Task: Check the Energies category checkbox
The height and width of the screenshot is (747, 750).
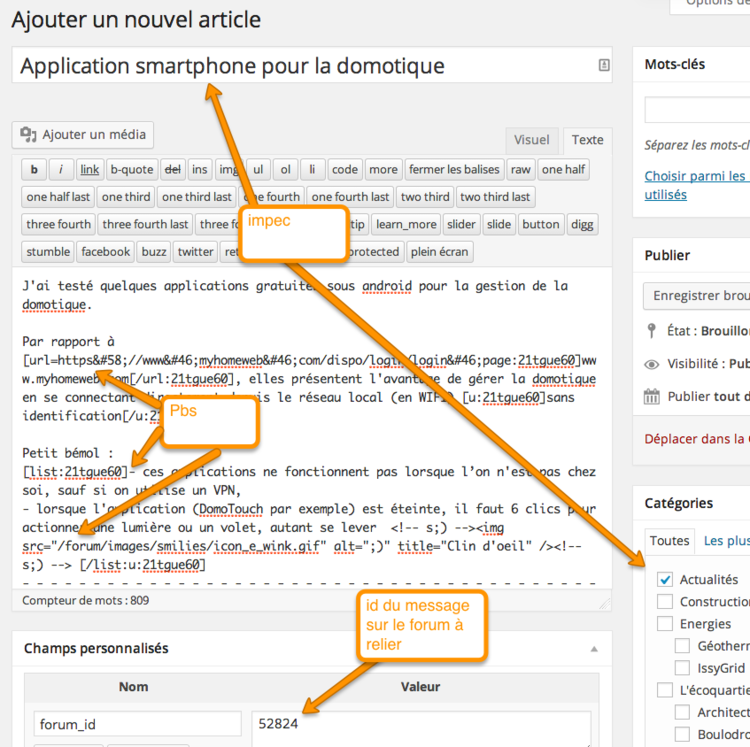Action: [665, 624]
